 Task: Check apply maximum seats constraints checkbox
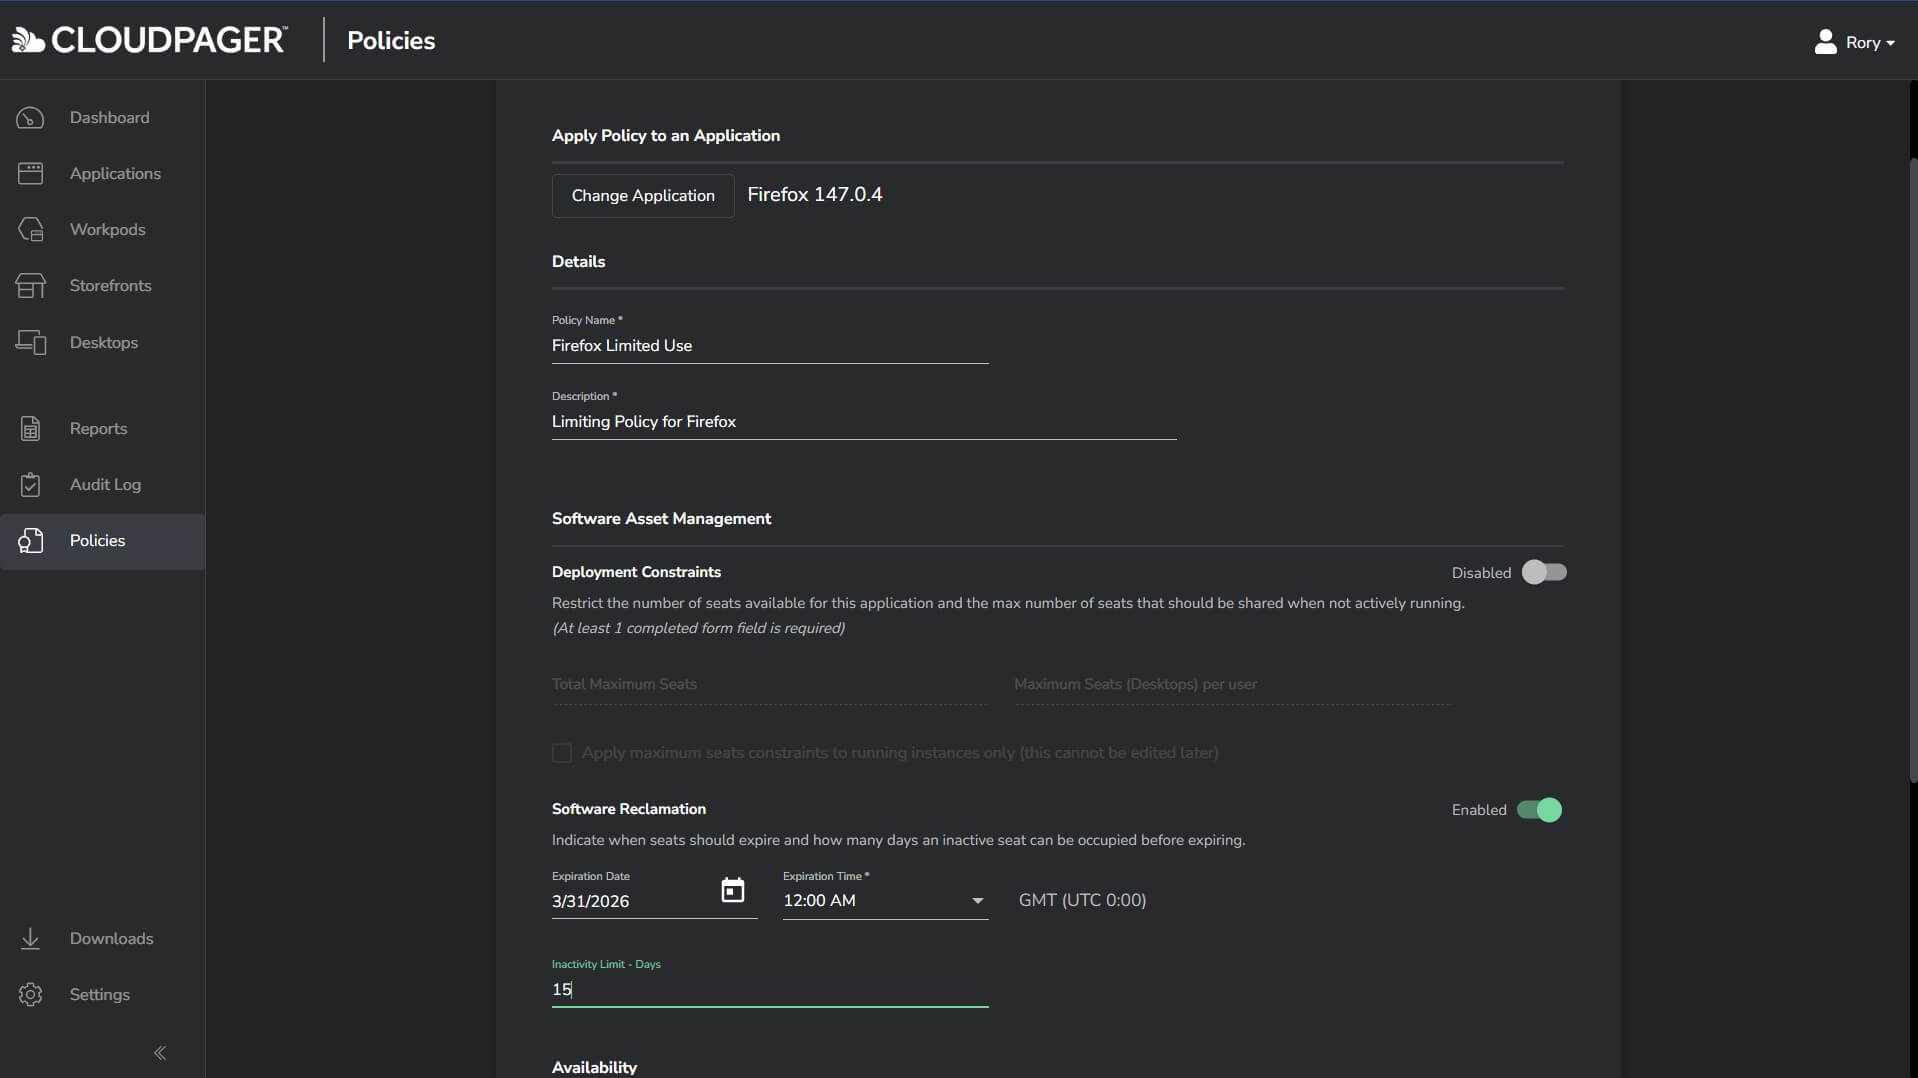(562, 753)
